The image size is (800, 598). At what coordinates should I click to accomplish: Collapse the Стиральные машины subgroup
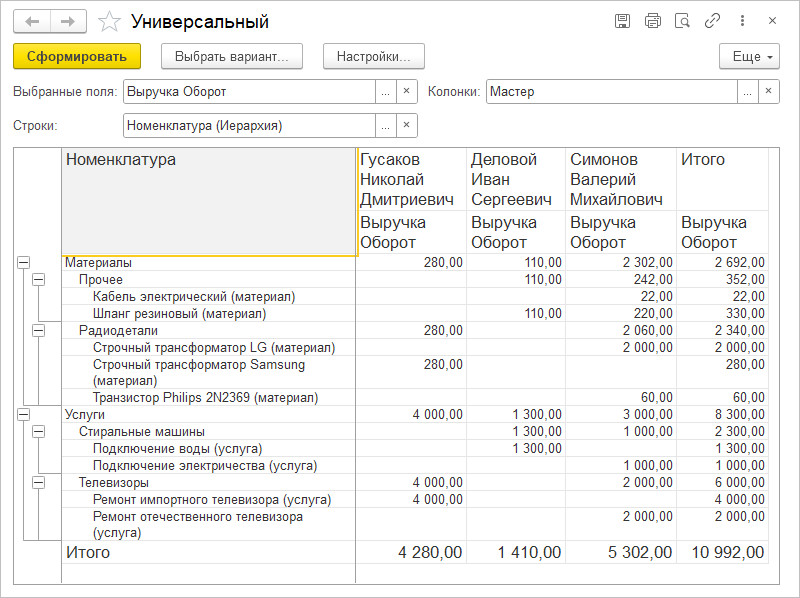click(x=38, y=432)
